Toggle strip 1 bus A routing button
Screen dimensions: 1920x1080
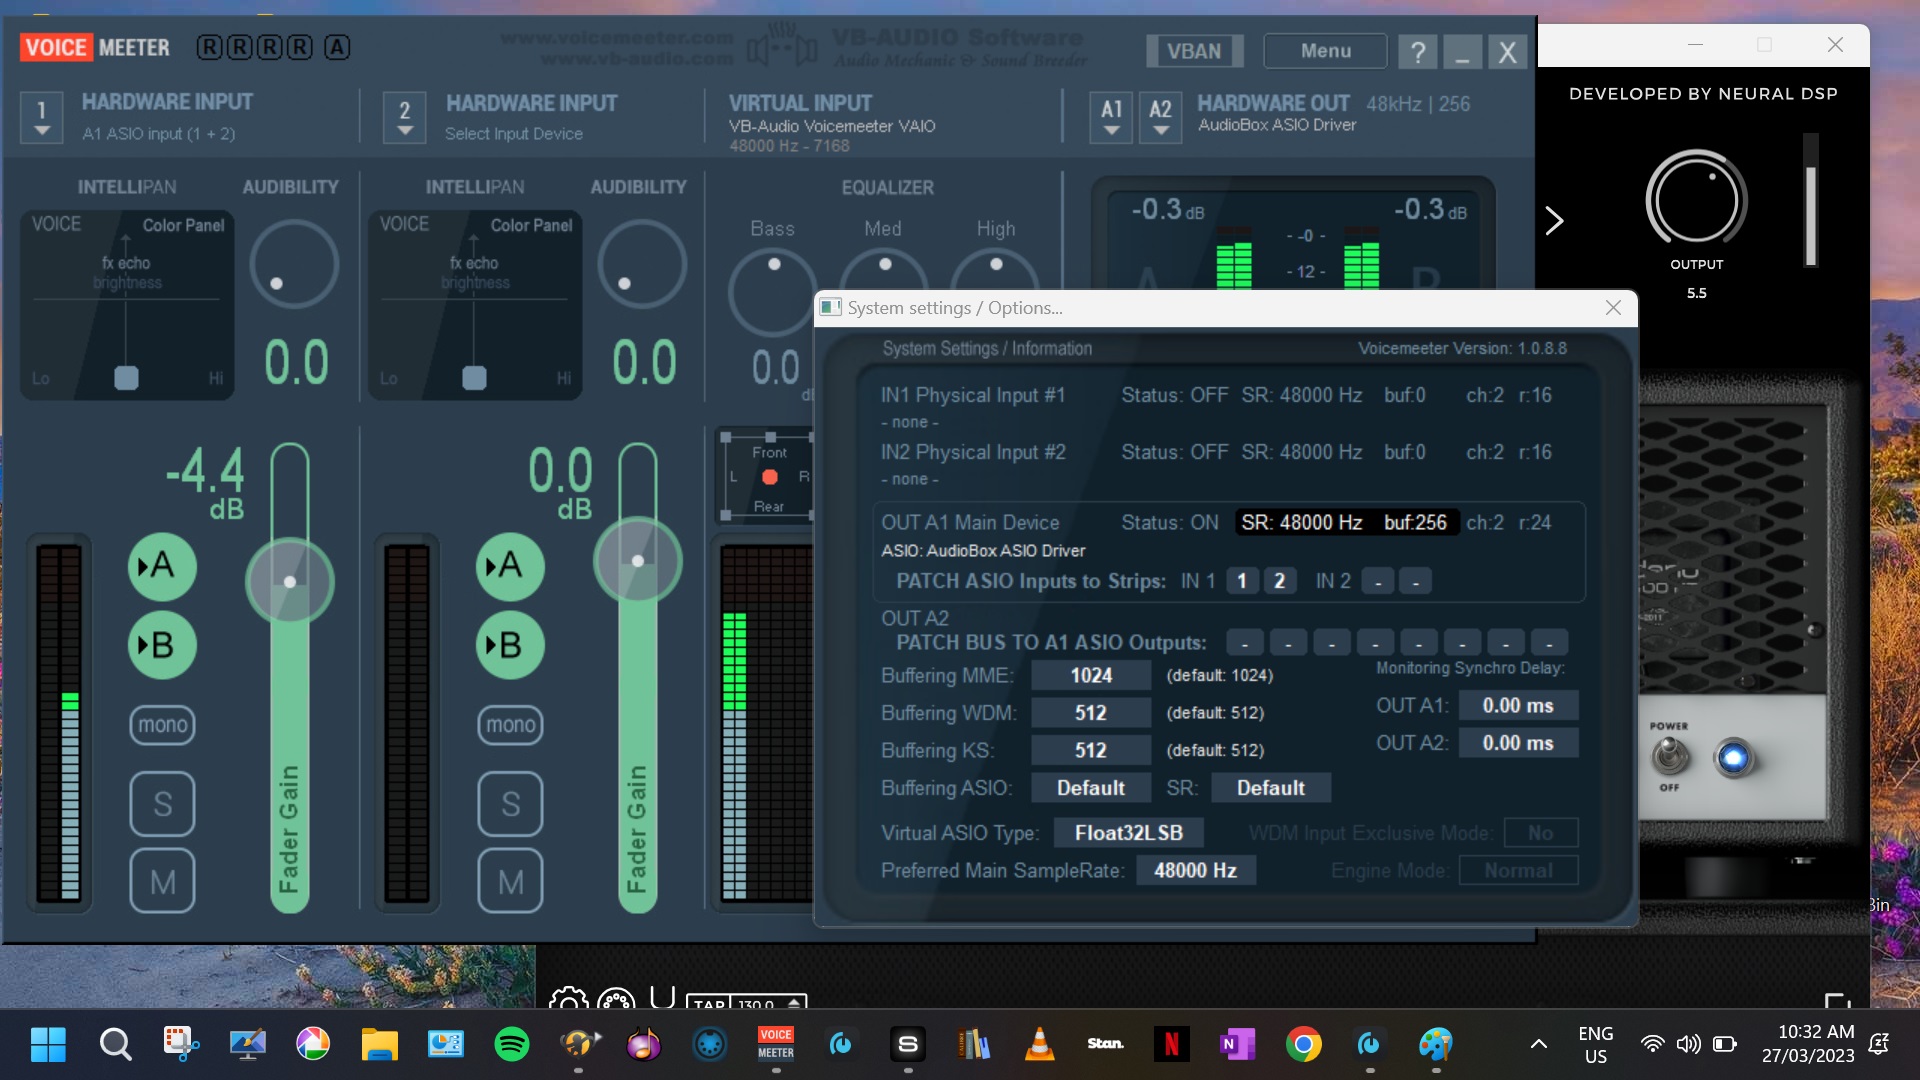point(162,566)
